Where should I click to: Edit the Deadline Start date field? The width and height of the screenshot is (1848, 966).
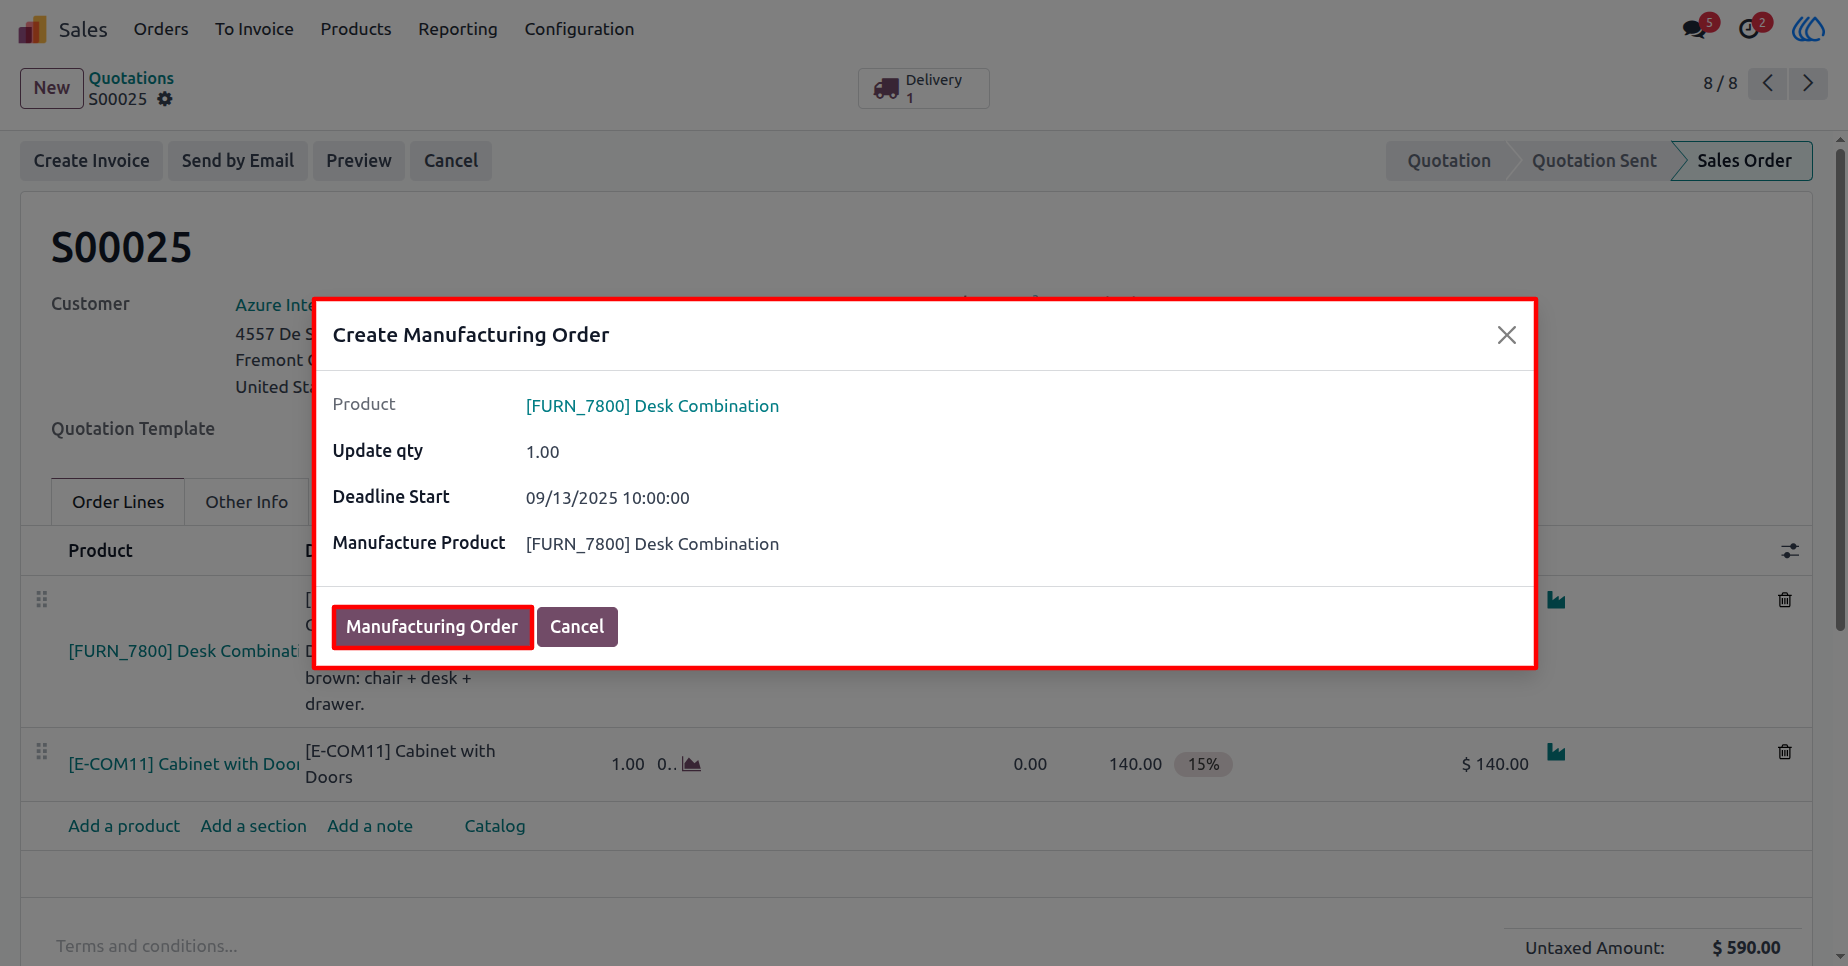(x=608, y=498)
